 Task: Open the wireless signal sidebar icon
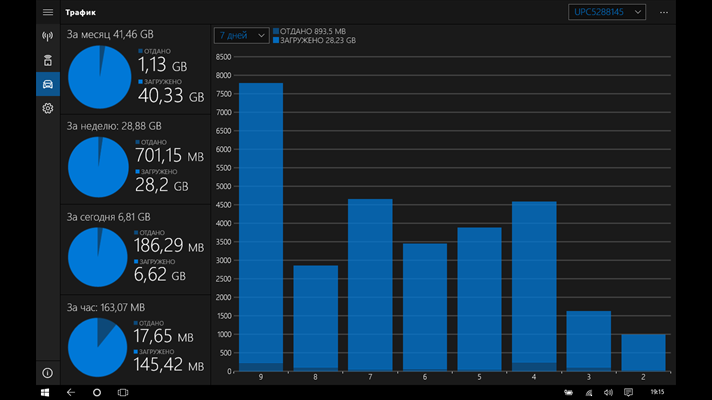pyautogui.click(x=48, y=36)
